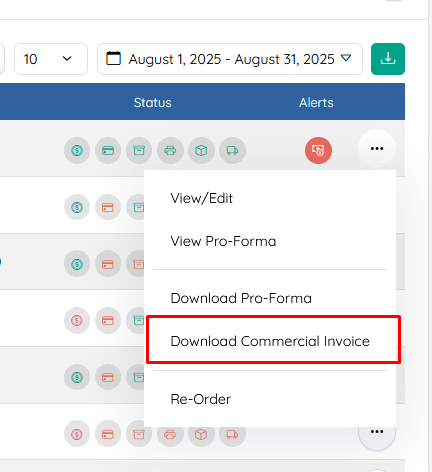Screen dimensions: 432x472
Task: Click the calendar icon in date range
Action: tap(113, 59)
